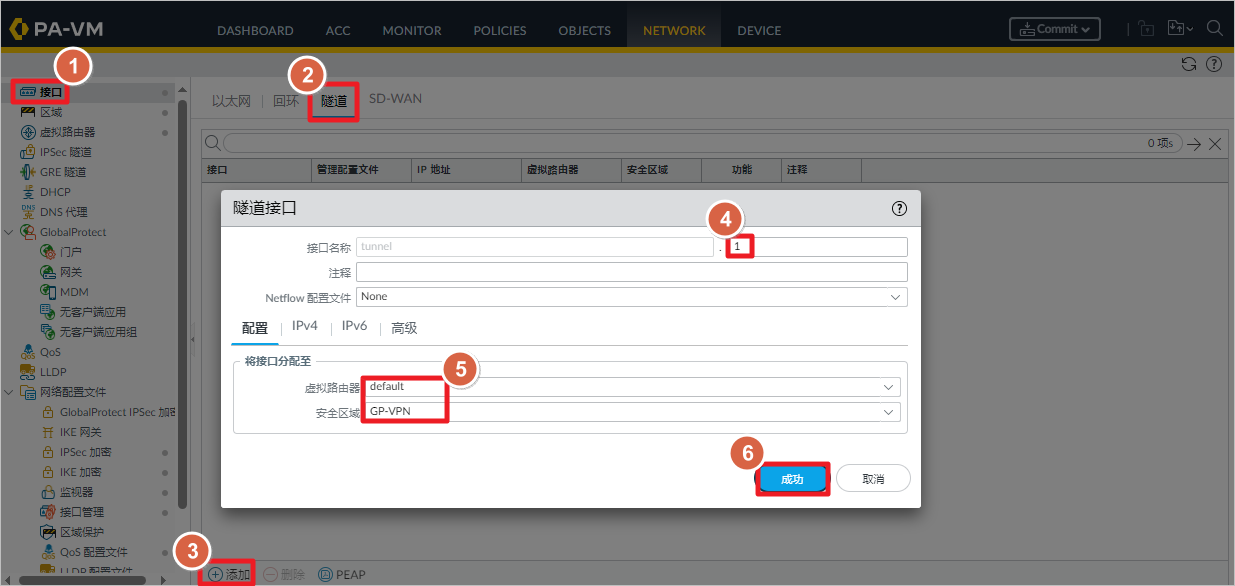
Task: Select 接口 in the sidebar
Action: coord(50,92)
